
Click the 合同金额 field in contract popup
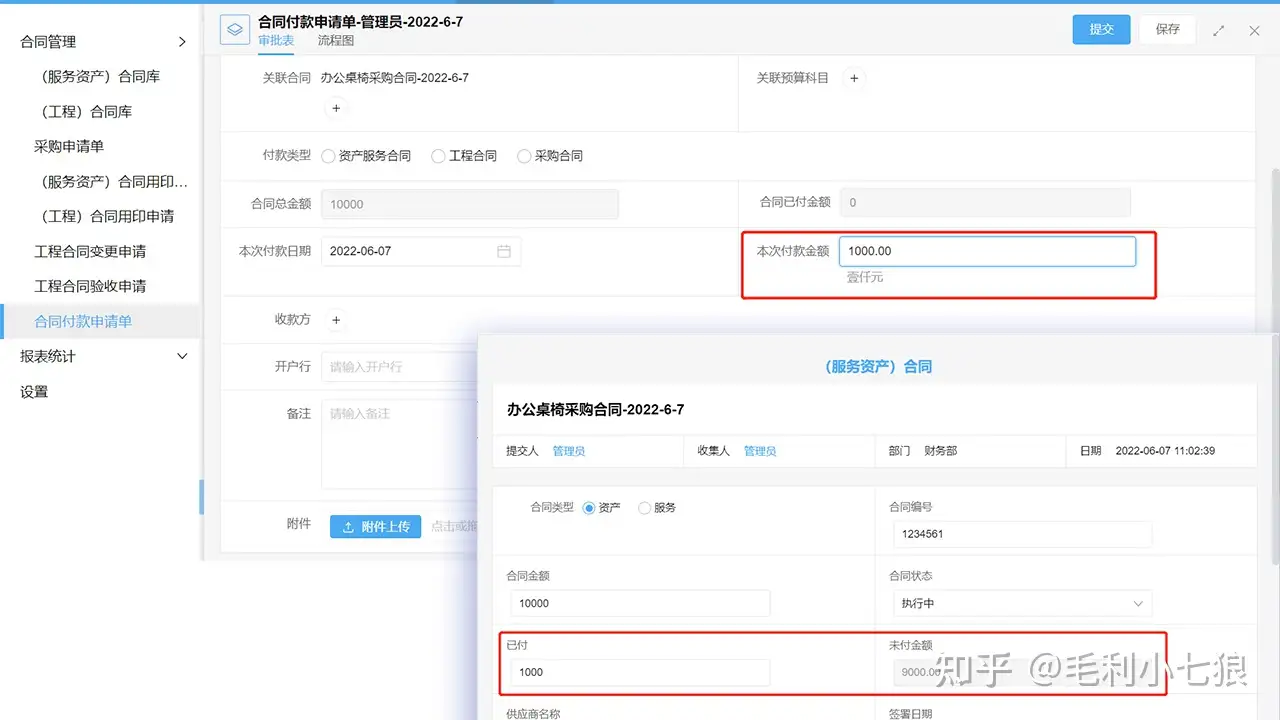(640, 604)
